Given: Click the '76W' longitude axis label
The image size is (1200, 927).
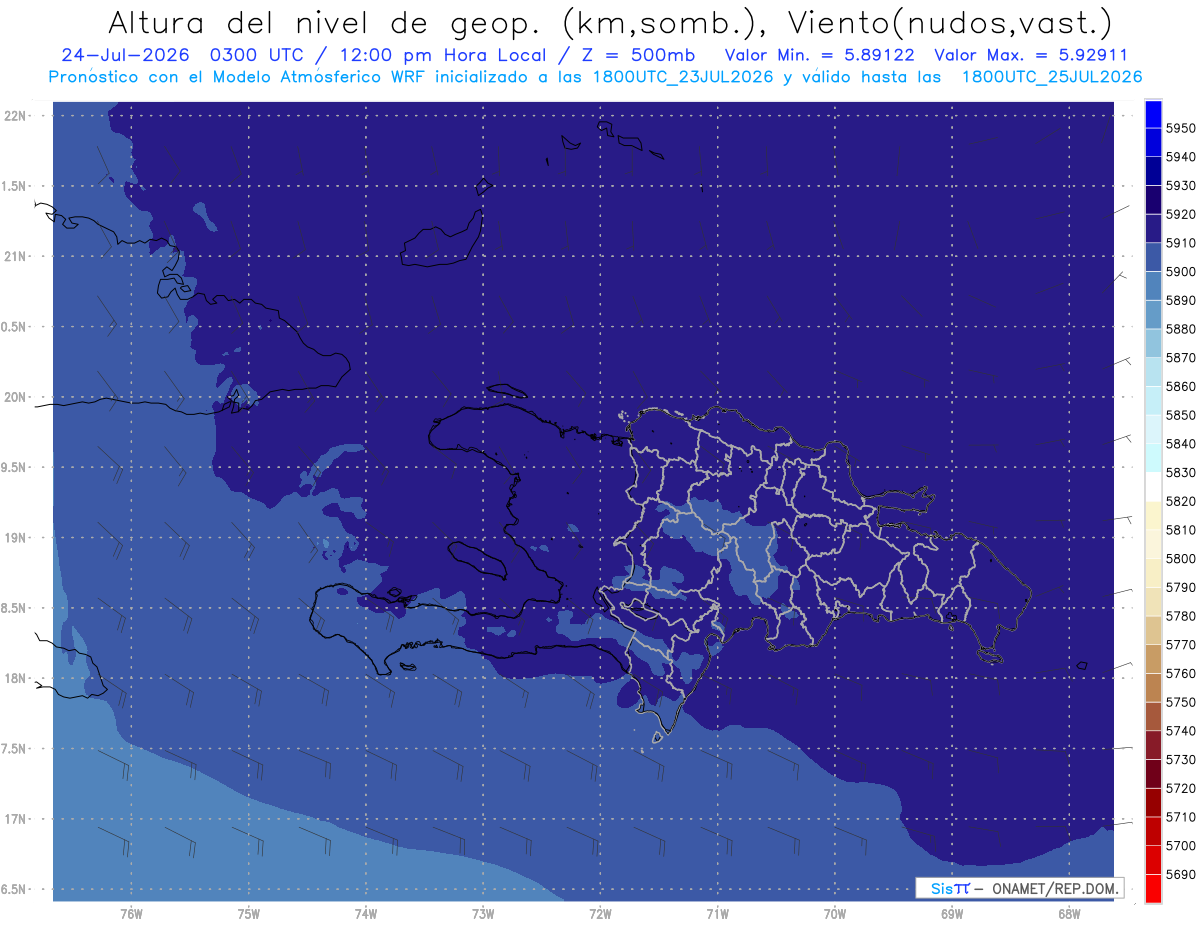Looking at the screenshot, I should pyautogui.click(x=131, y=913).
